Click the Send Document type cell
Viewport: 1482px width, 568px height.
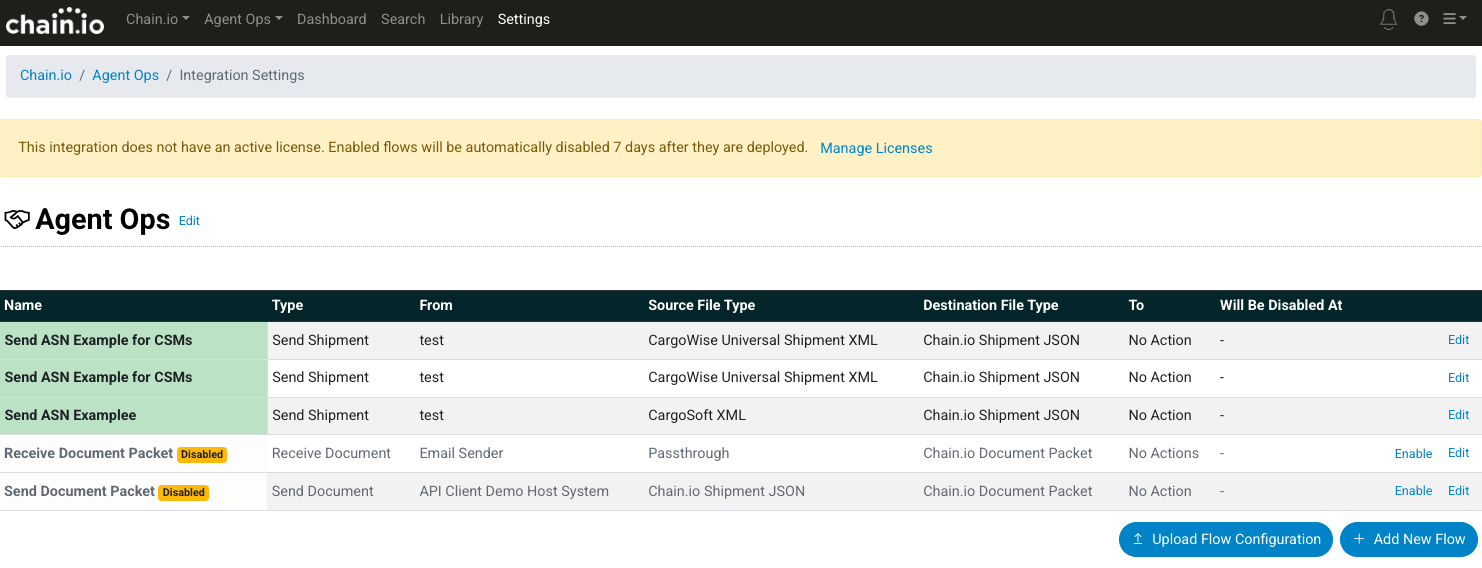click(x=322, y=491)
